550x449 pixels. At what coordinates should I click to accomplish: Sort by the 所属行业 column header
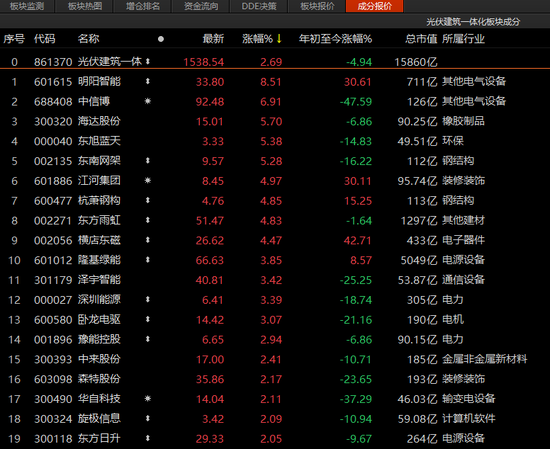coord(463,39)
